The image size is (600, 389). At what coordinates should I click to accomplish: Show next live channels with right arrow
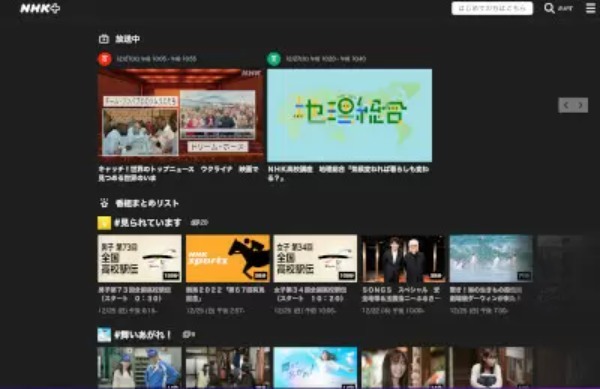[580, 105]
